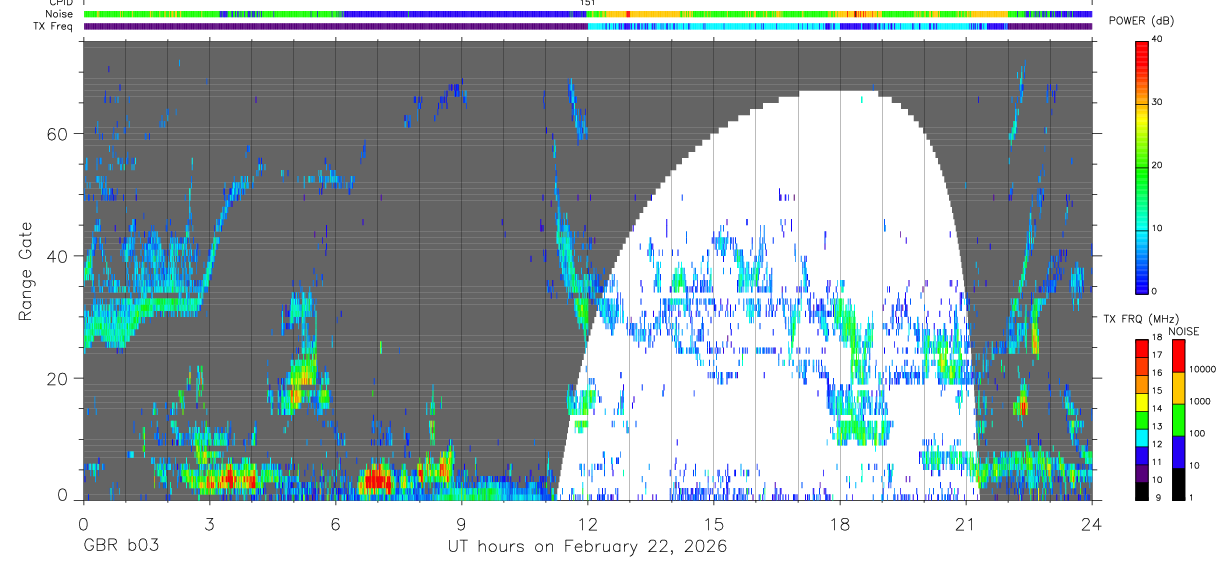Click the TX frequency color scale bar

tap(1142, 420)
